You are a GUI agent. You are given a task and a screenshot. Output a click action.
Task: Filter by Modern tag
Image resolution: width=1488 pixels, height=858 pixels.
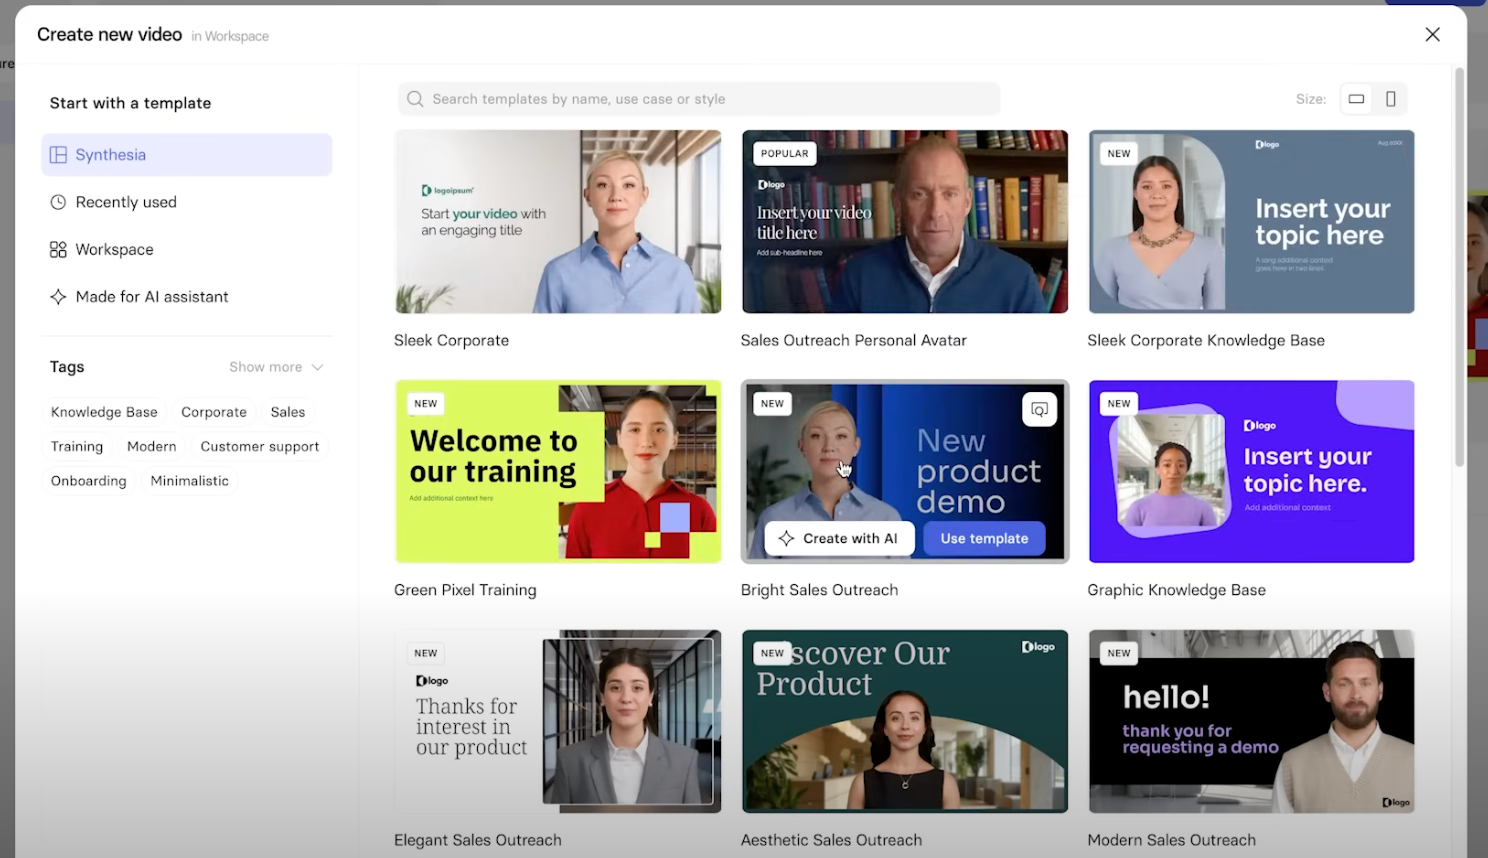152,446
